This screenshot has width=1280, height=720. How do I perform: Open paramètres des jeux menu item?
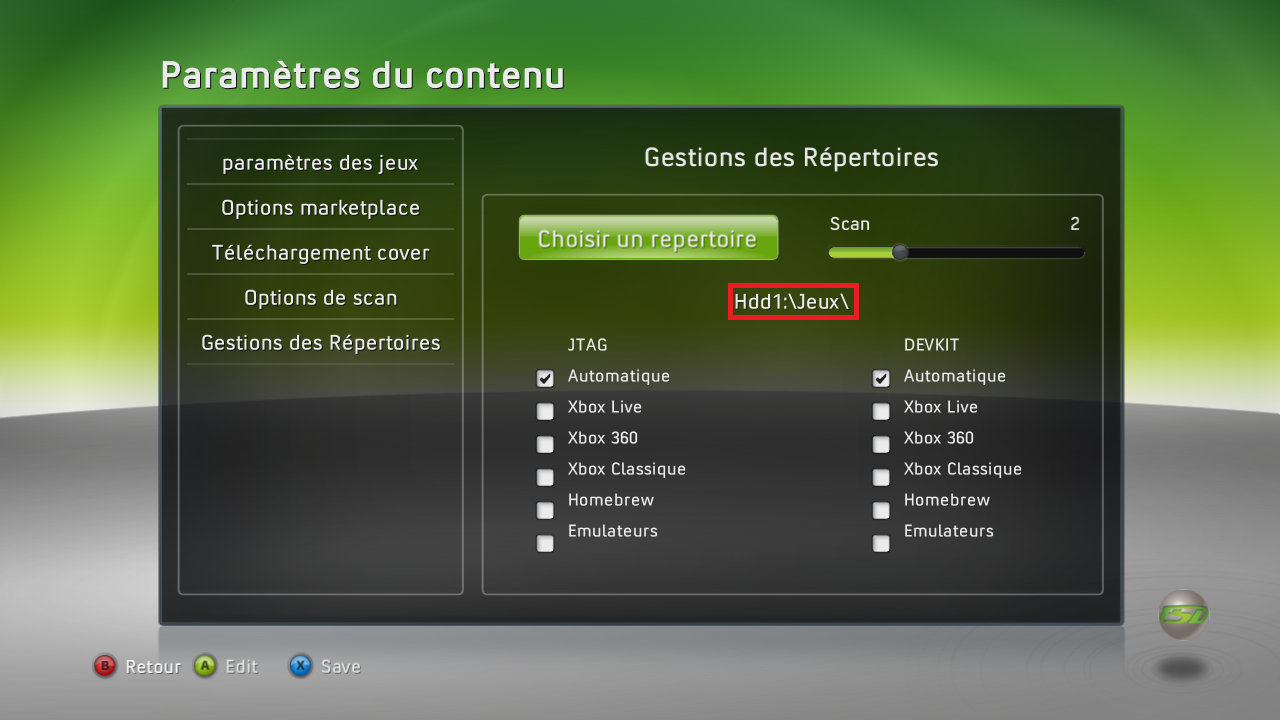320,163
